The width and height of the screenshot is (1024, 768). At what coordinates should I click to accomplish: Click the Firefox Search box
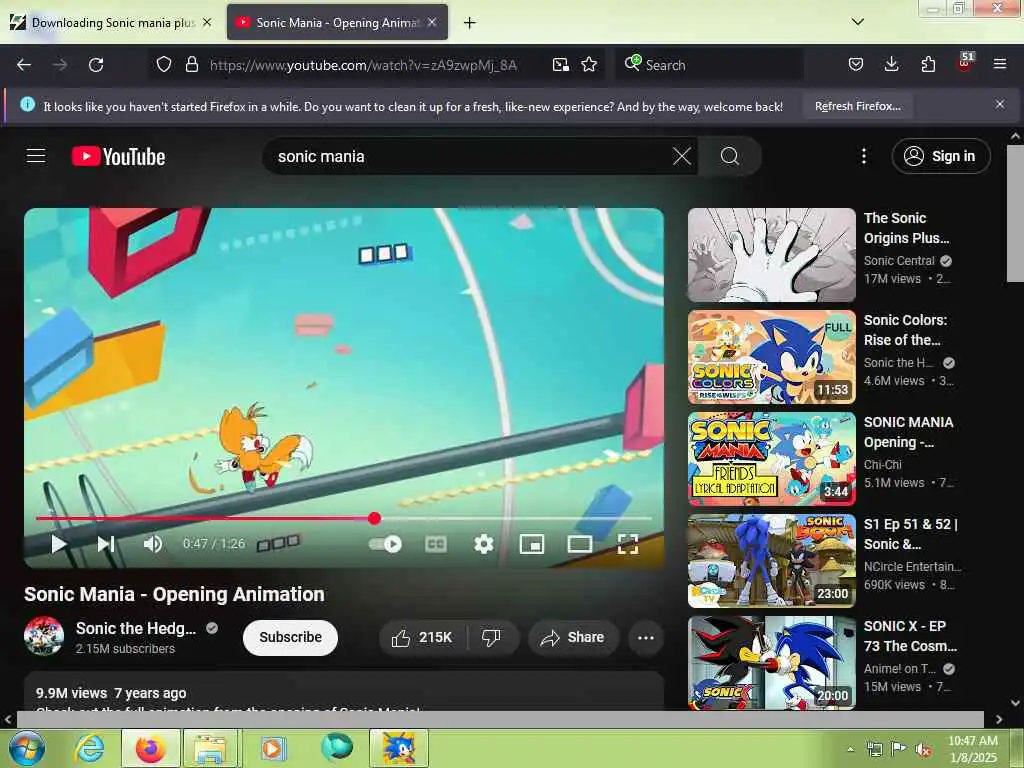click(x=709, y=65)
